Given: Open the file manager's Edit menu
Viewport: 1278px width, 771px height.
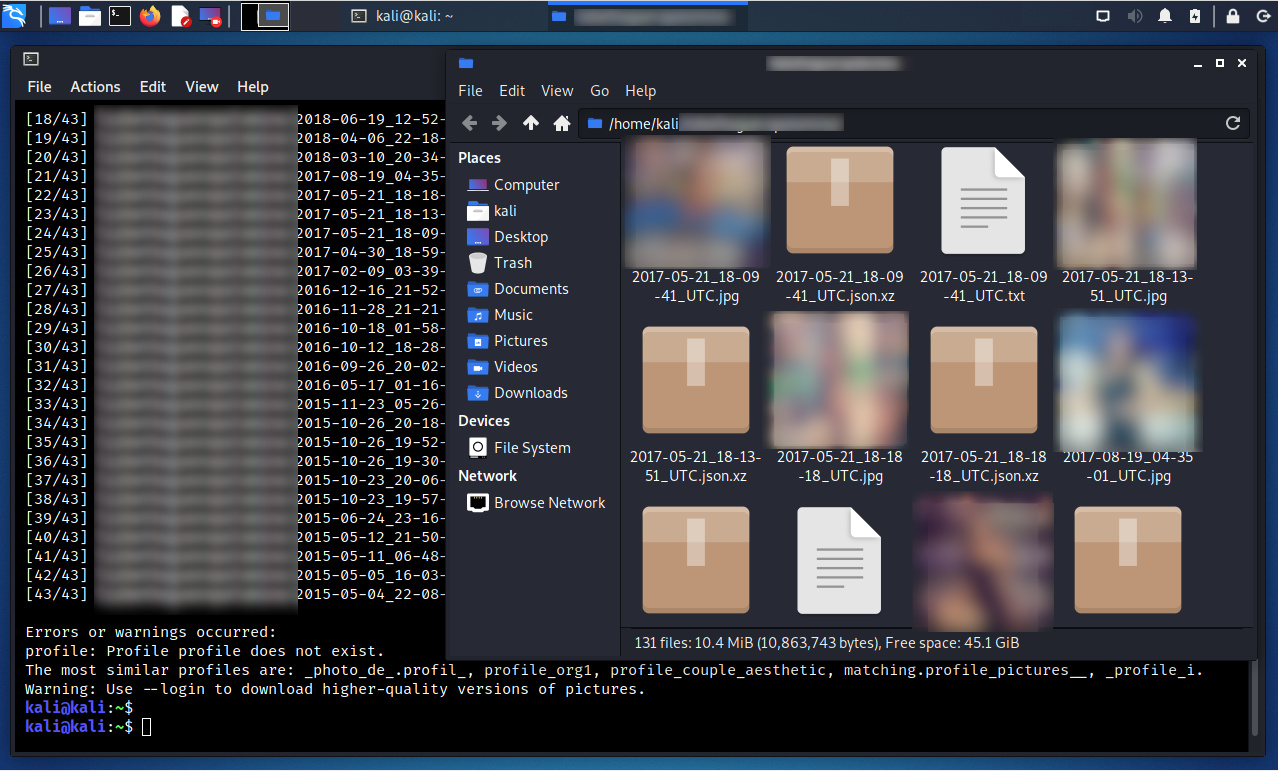Looking at the screenshot, I should (512, 90).
